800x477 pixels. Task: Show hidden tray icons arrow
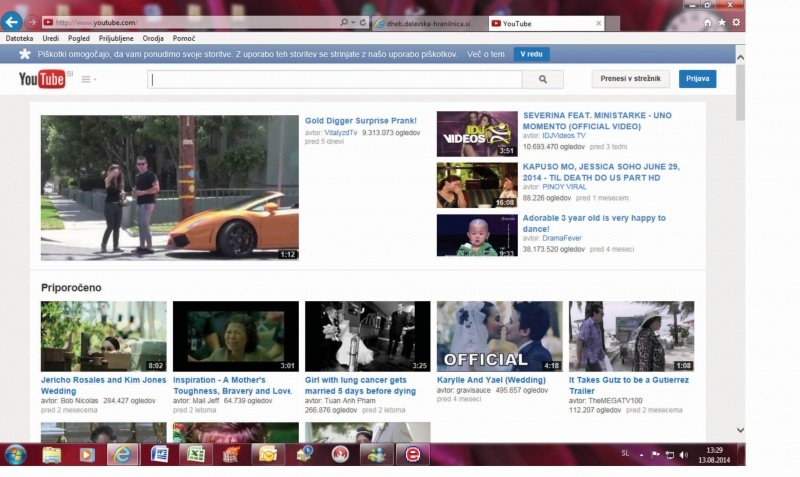click(x=641, y=455)
